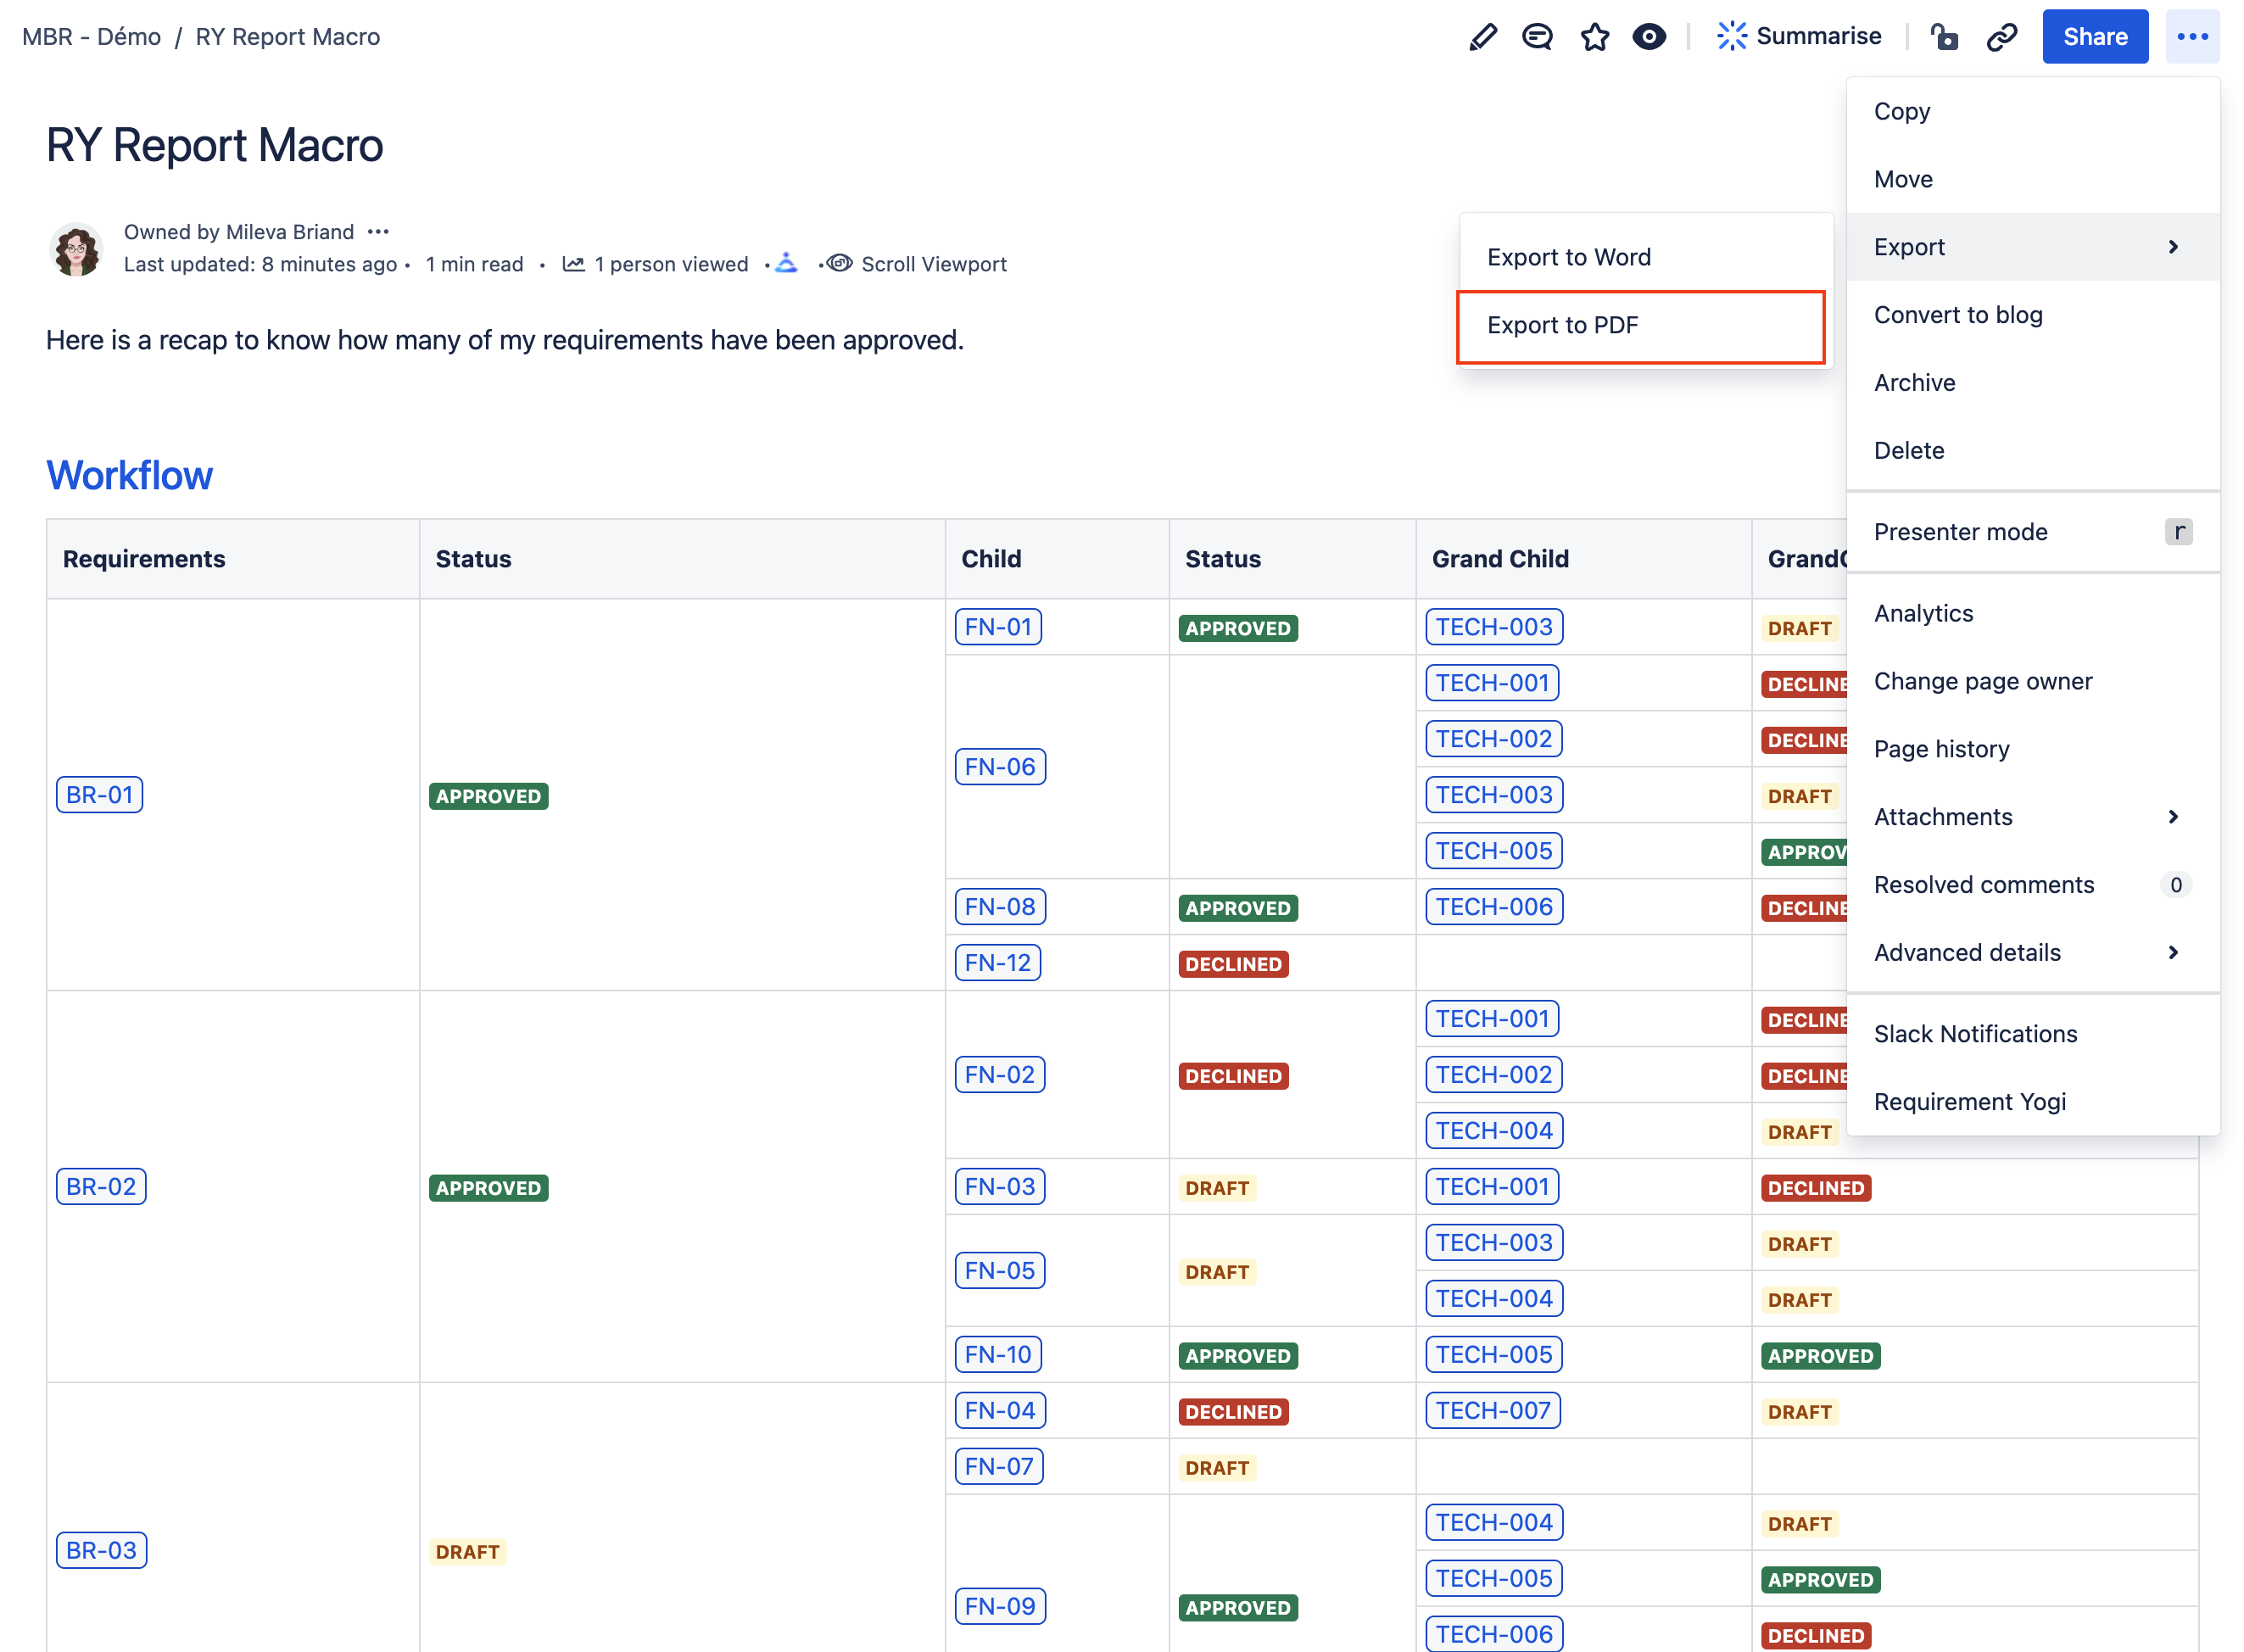Expand Advanced details options
2244x1652 pixels.
click(2172, 952)
